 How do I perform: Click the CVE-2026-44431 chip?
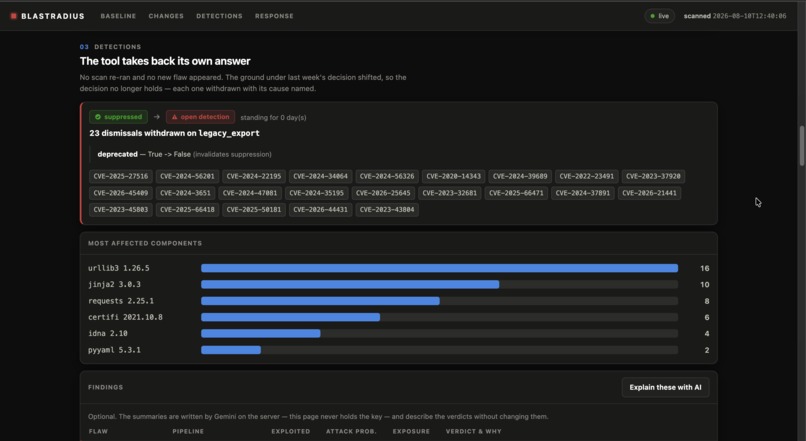[320, 210]
